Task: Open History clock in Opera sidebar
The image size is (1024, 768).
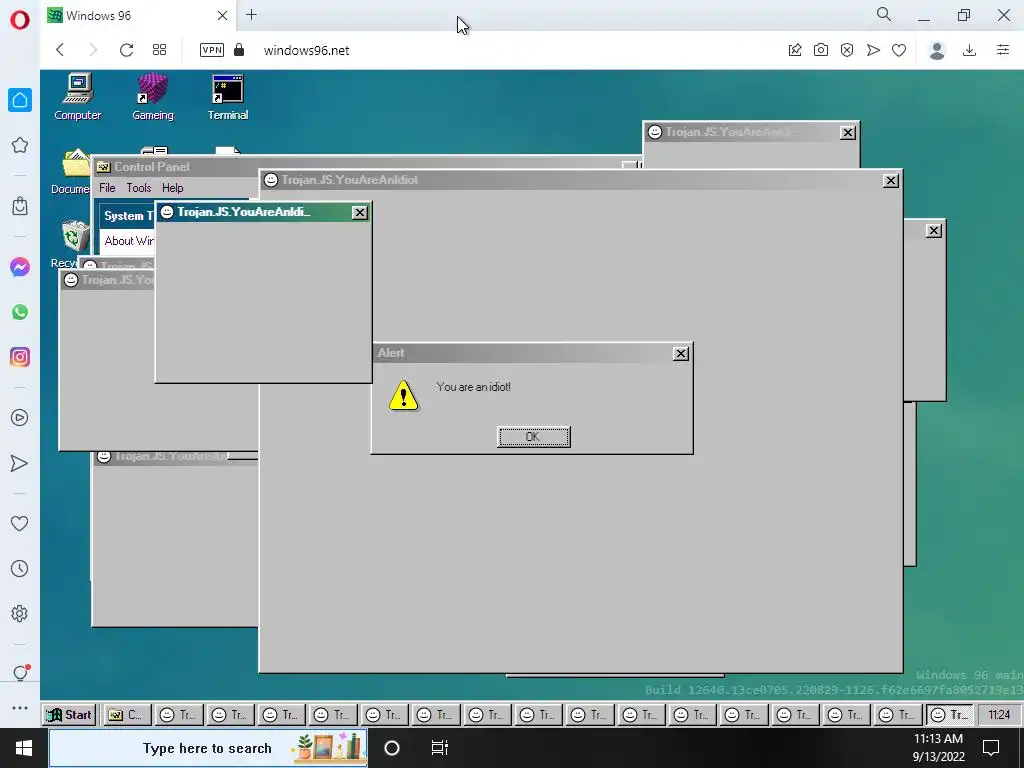Action: click(x=20, y=569)
